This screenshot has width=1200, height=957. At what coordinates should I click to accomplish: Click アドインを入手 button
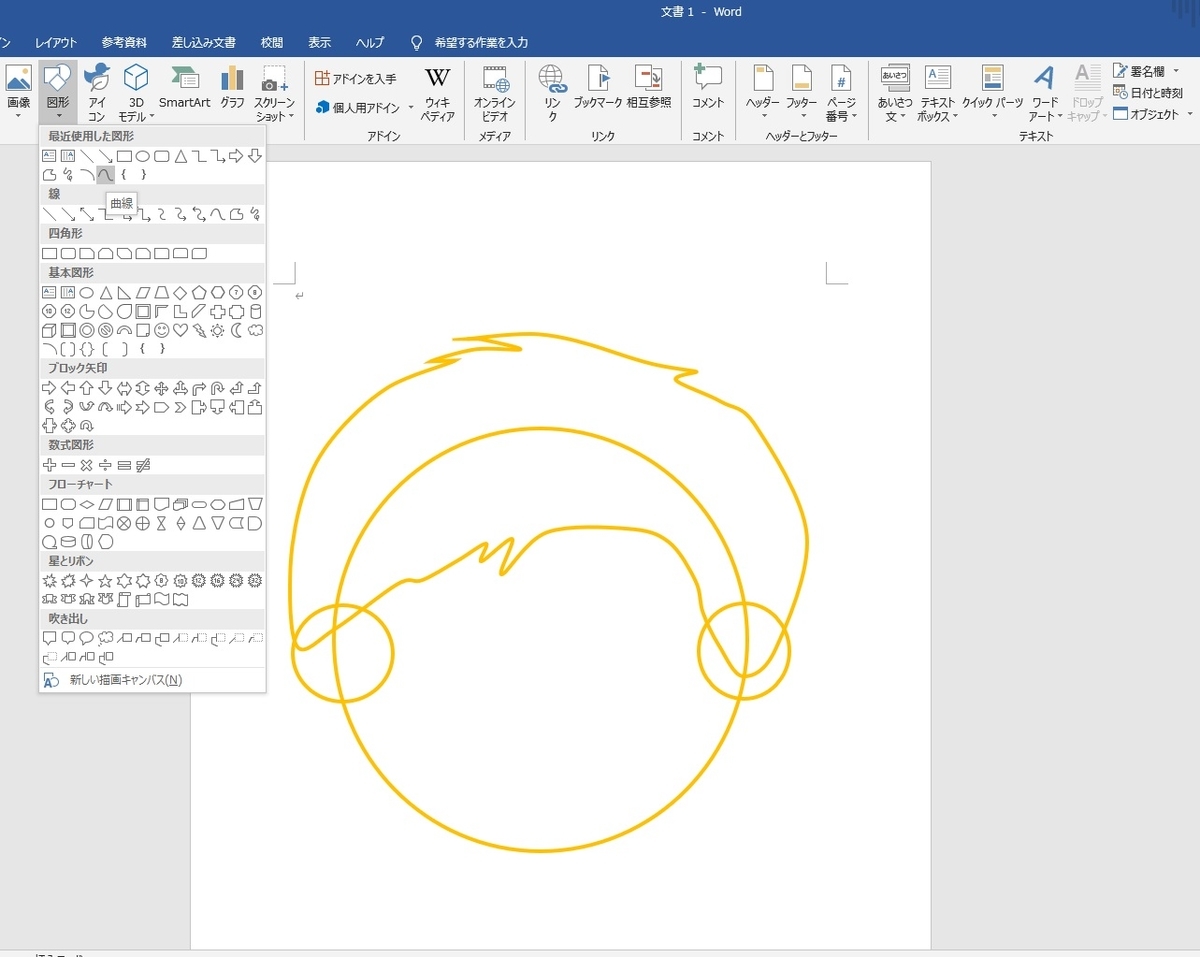(356, 78)
